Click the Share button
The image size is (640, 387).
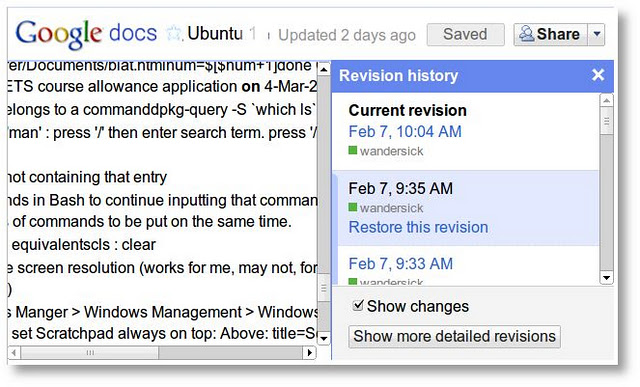point(550,34)
